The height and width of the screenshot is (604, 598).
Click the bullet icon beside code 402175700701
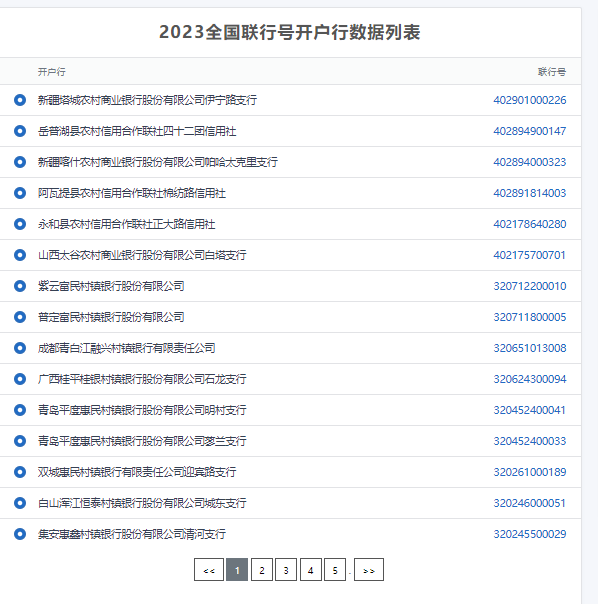pos(20,255)
